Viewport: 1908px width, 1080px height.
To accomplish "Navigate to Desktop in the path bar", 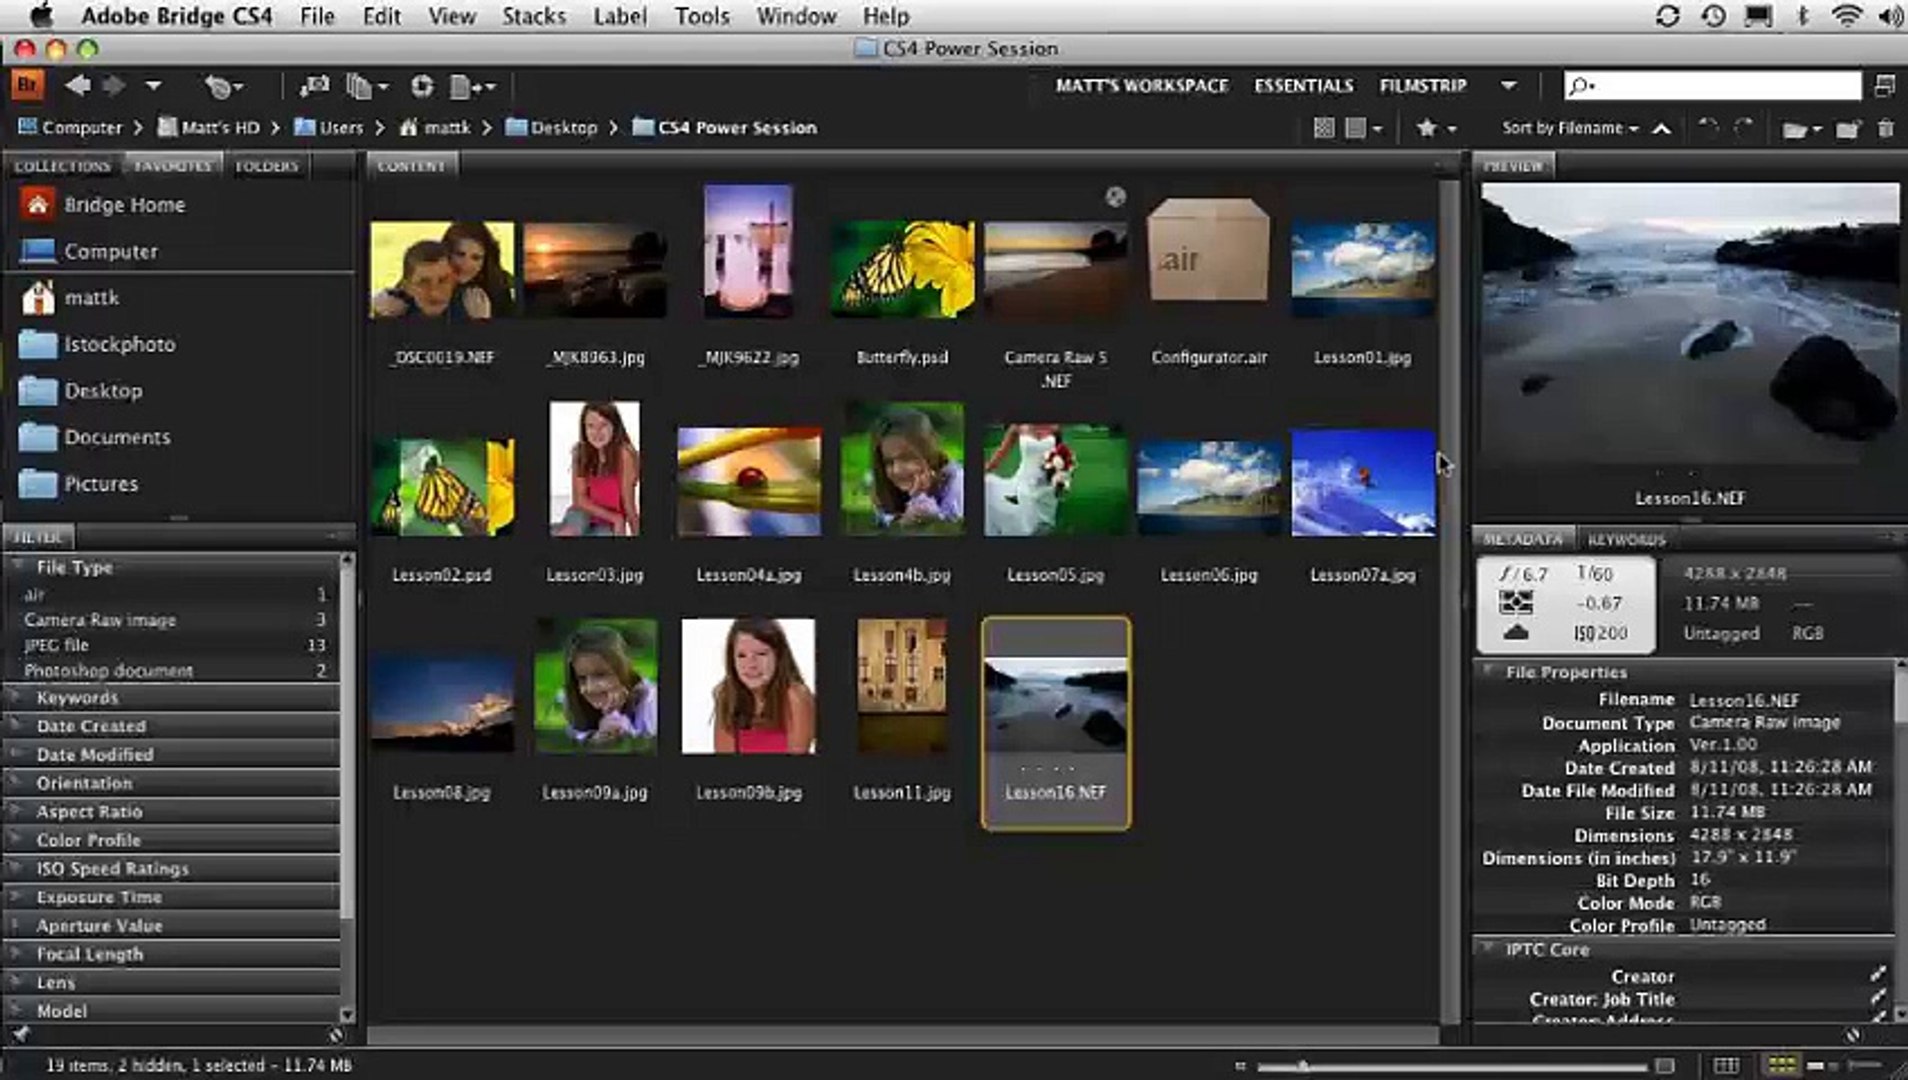I will tap(563, 128).
